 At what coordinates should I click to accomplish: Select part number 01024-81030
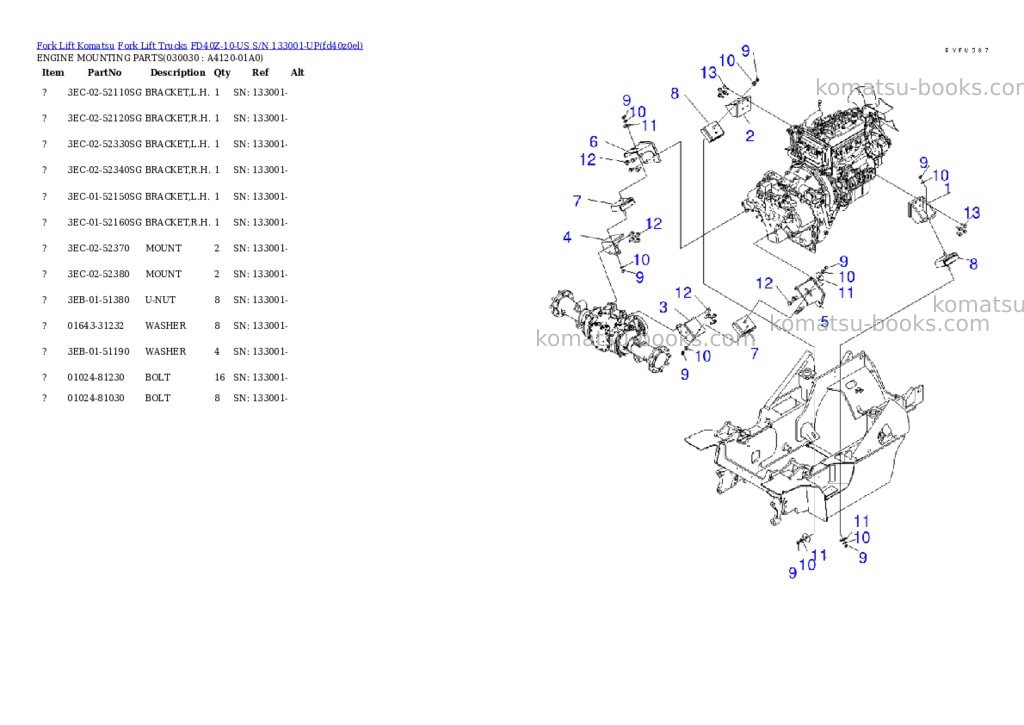click(95, 398)
